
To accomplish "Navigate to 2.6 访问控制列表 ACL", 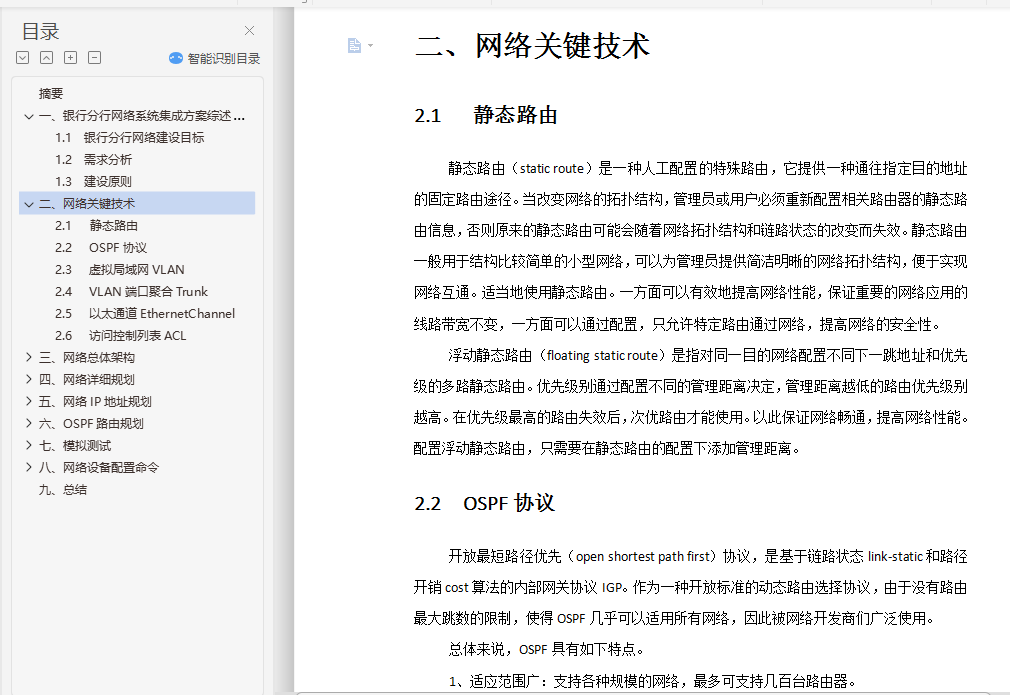I will tap(120, 336).
